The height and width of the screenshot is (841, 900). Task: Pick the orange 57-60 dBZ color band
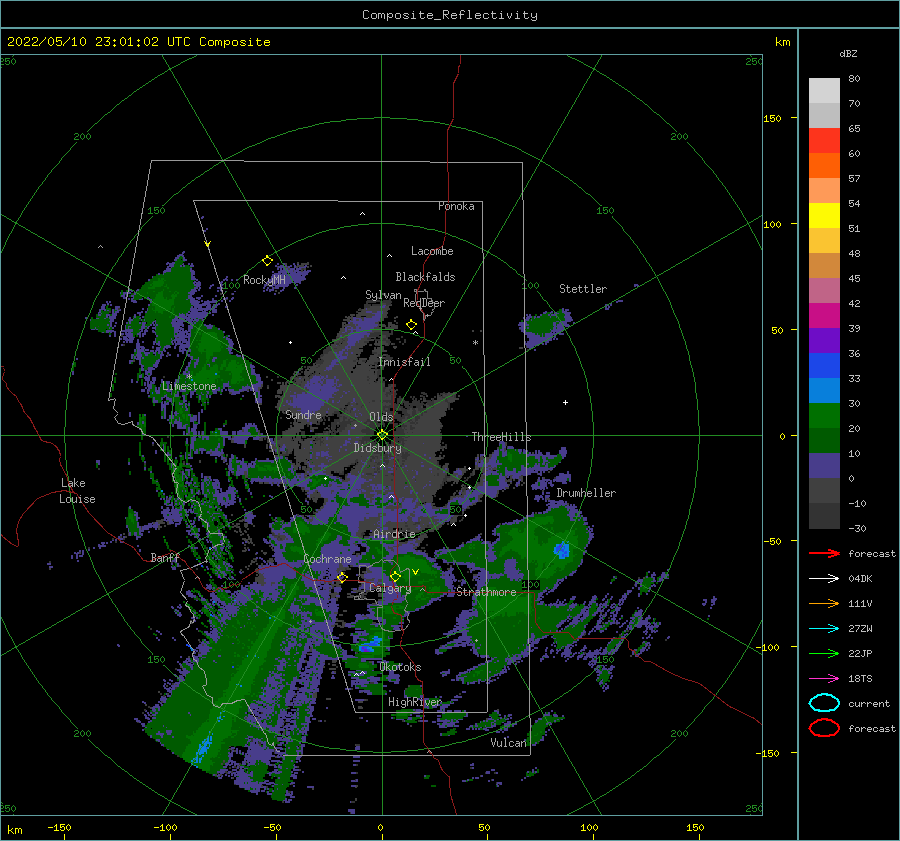(x=824, y=165)
